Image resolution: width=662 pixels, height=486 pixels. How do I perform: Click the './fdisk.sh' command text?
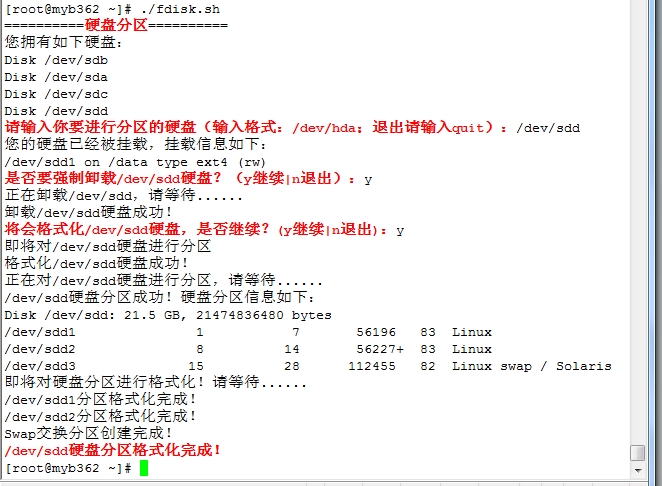click(x=180, y=9)
